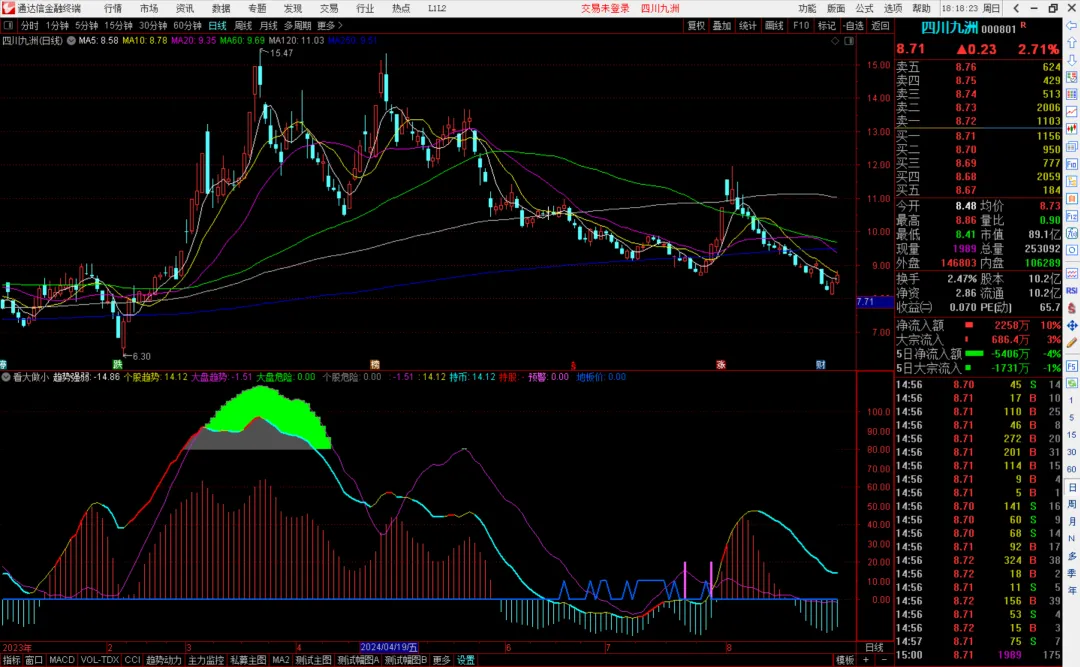The width and height of the screenshot is (1080, 667).
Task: Select the pencil drawing sidebar icon
Action: click(1072, 342)
